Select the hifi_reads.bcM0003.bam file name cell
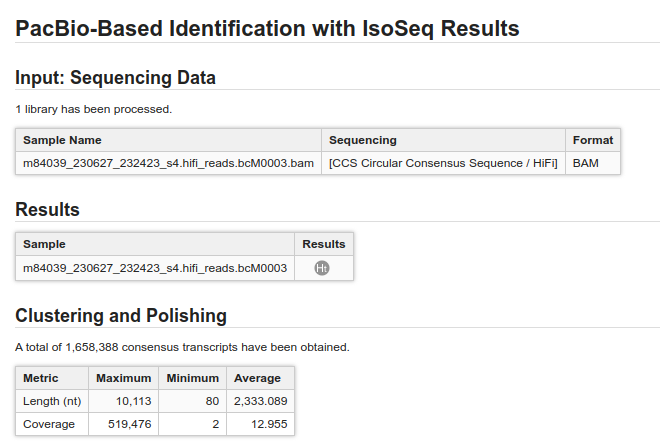The width and height of the screenshot is (660, 446). [x=168, y=162]
